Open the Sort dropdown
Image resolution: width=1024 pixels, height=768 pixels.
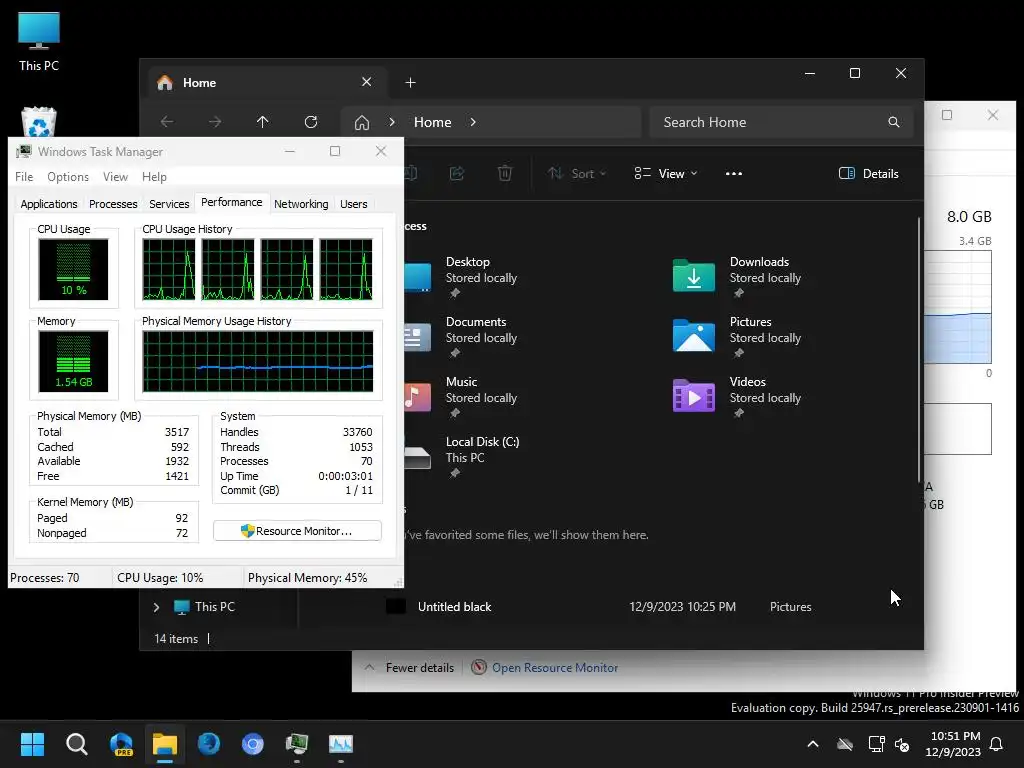577,173
